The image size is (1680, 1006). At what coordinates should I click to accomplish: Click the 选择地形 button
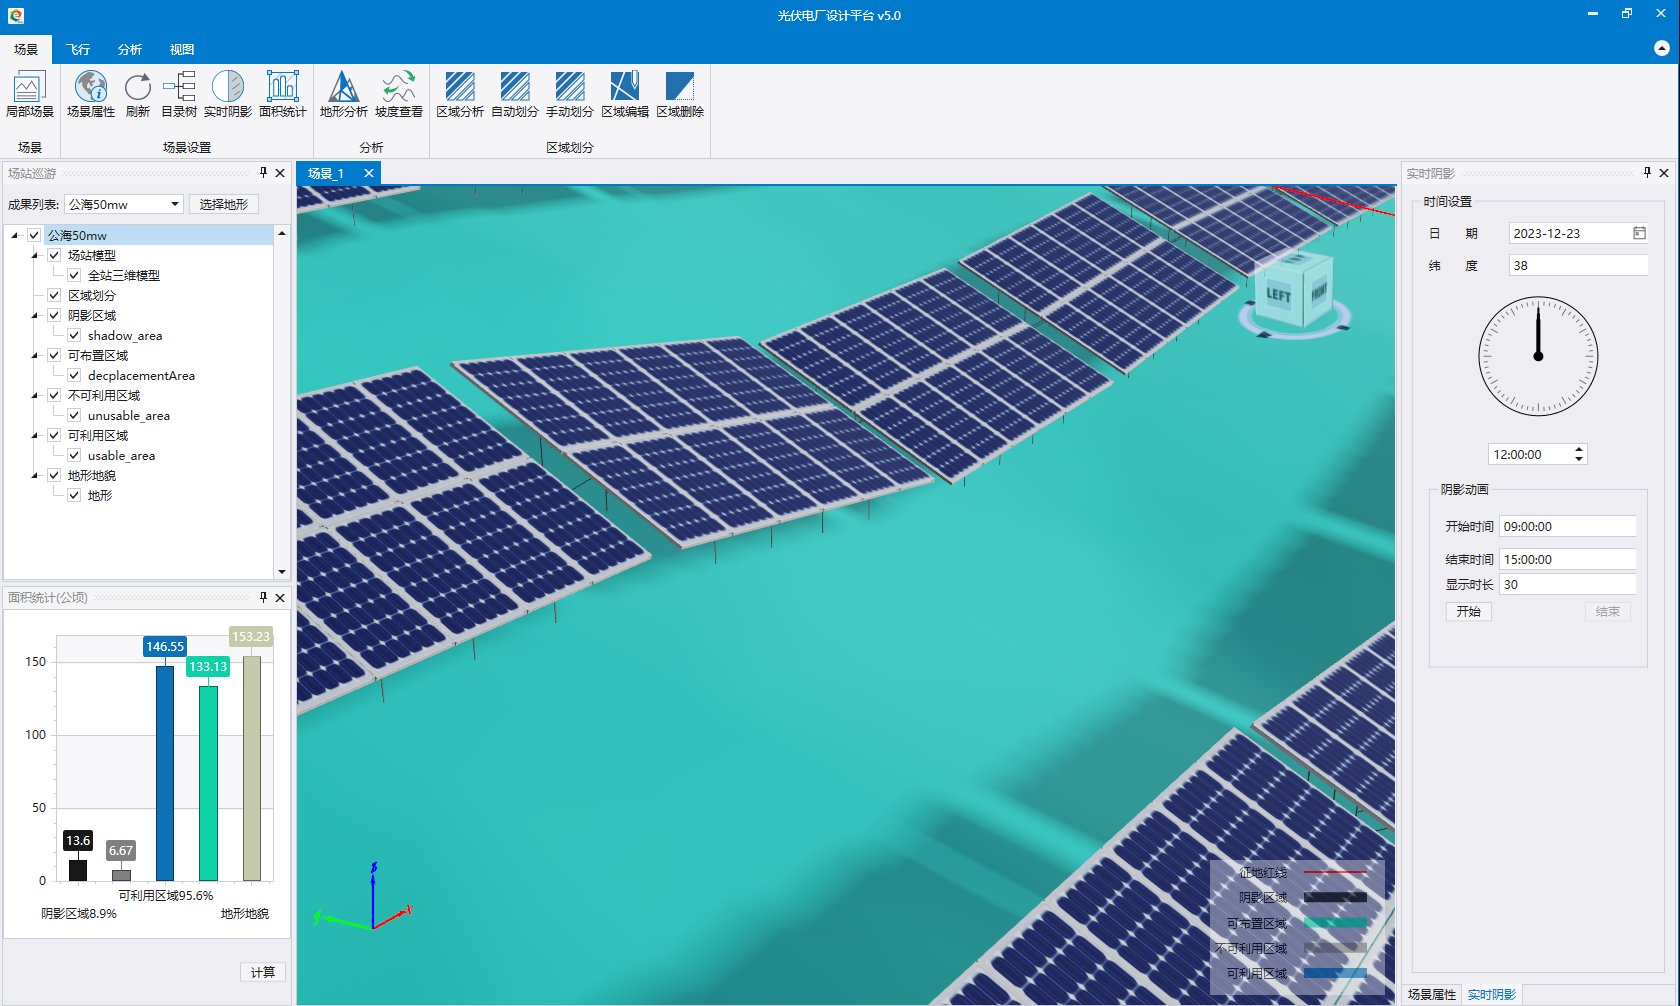click(223, 204)
